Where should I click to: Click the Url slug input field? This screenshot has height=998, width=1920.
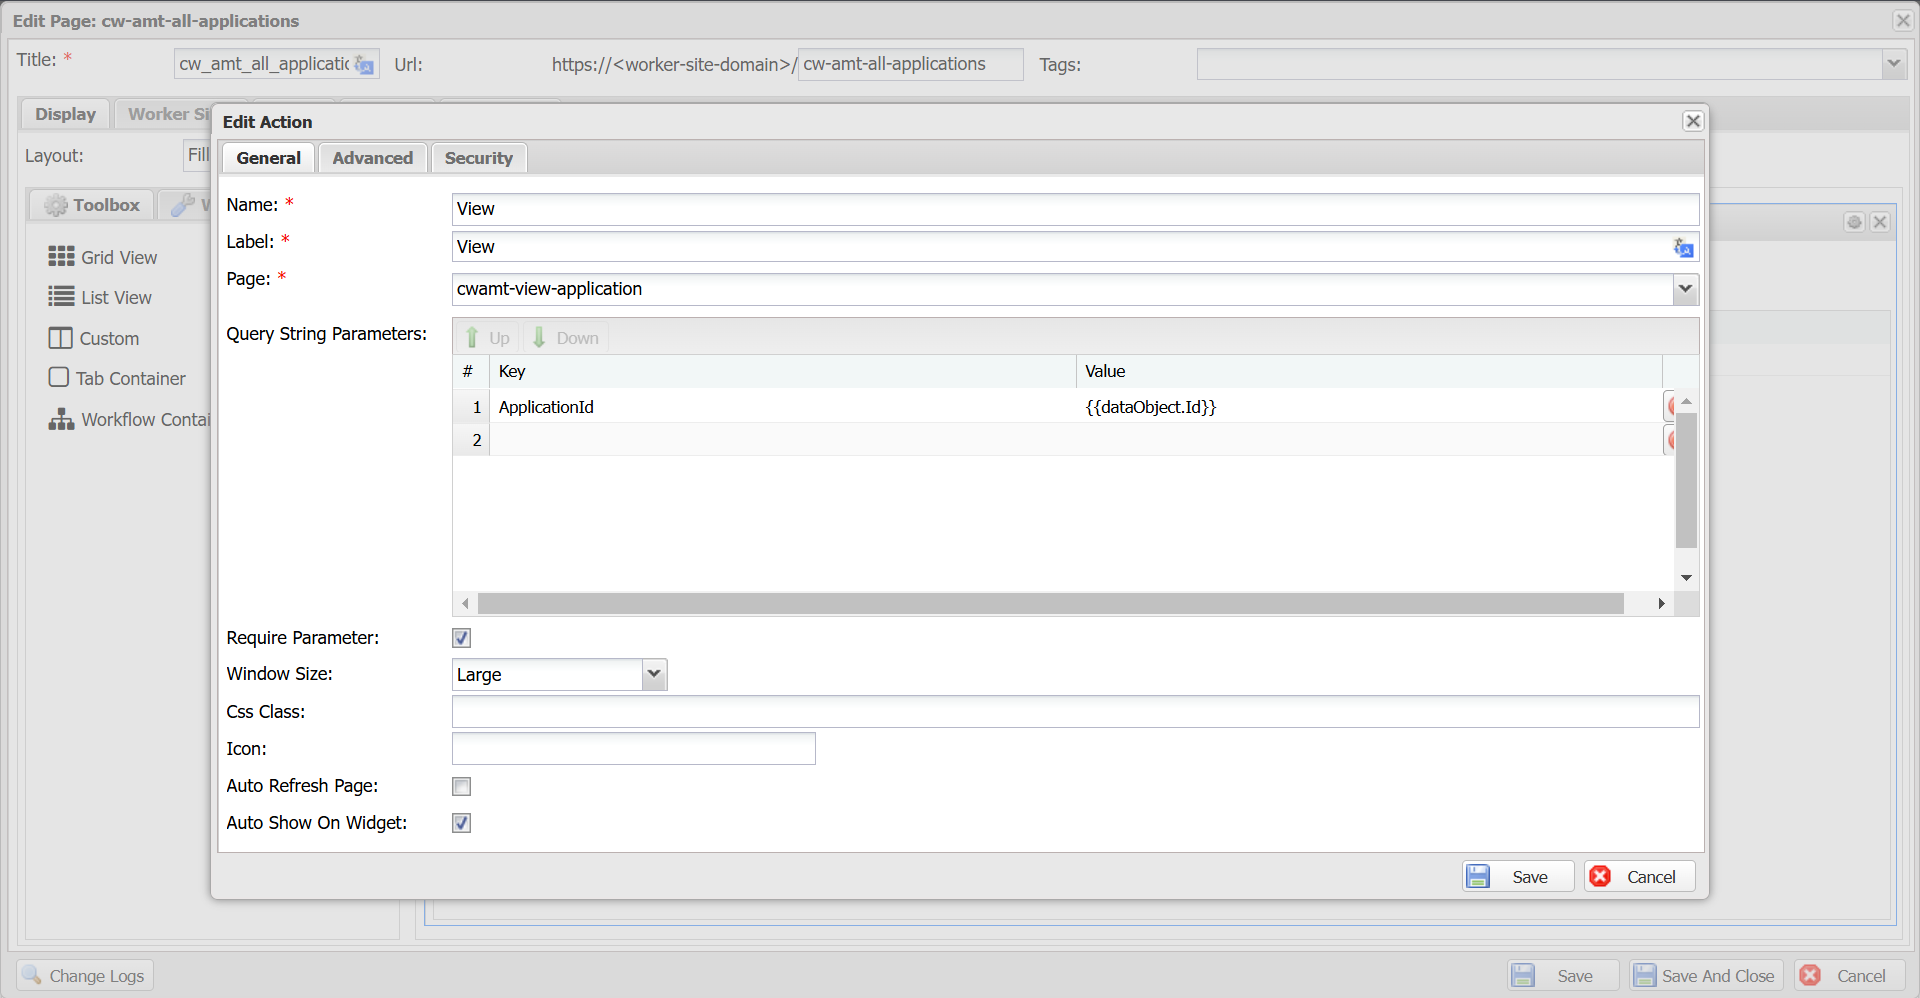click(x=910, y=64)
